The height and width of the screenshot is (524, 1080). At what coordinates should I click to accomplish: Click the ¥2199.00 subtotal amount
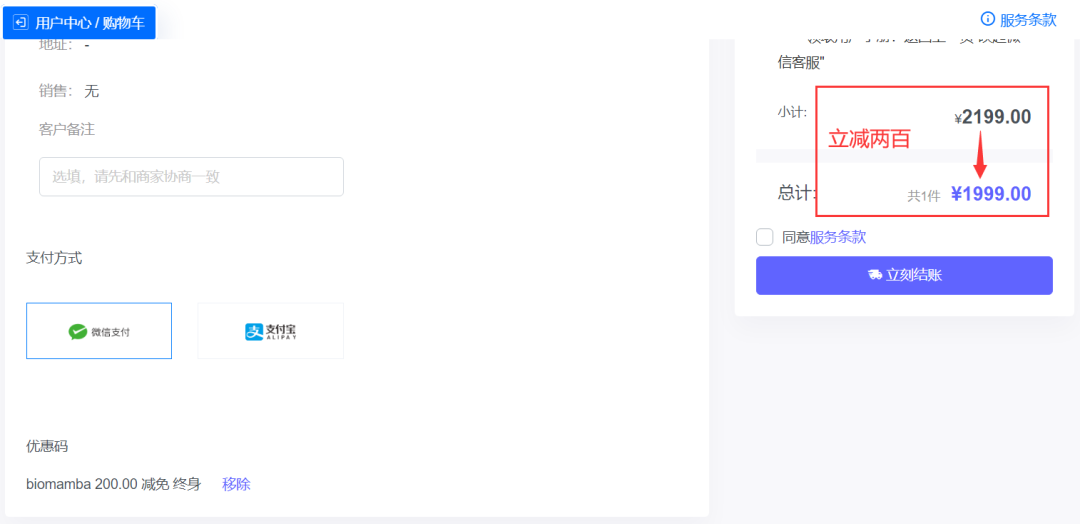point(993,117)
